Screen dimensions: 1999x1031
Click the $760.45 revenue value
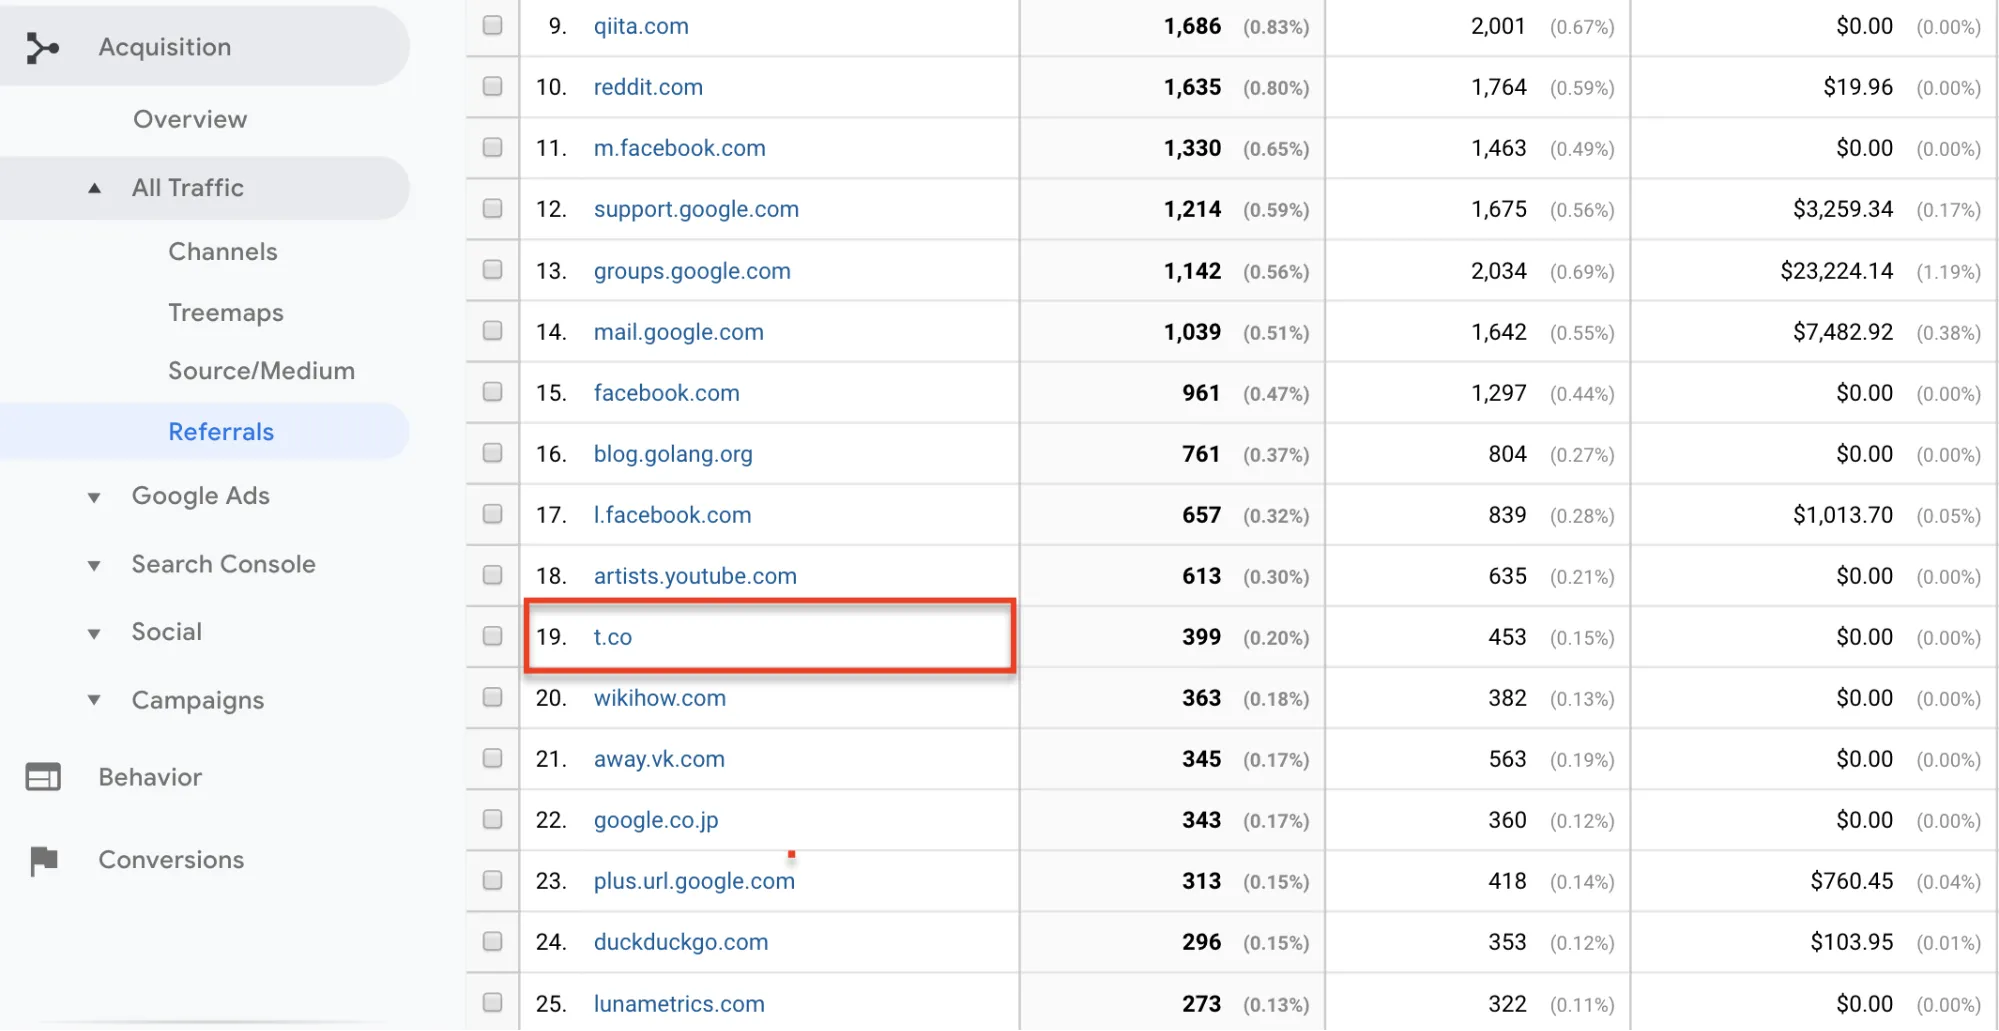(x=1852, y=881)
